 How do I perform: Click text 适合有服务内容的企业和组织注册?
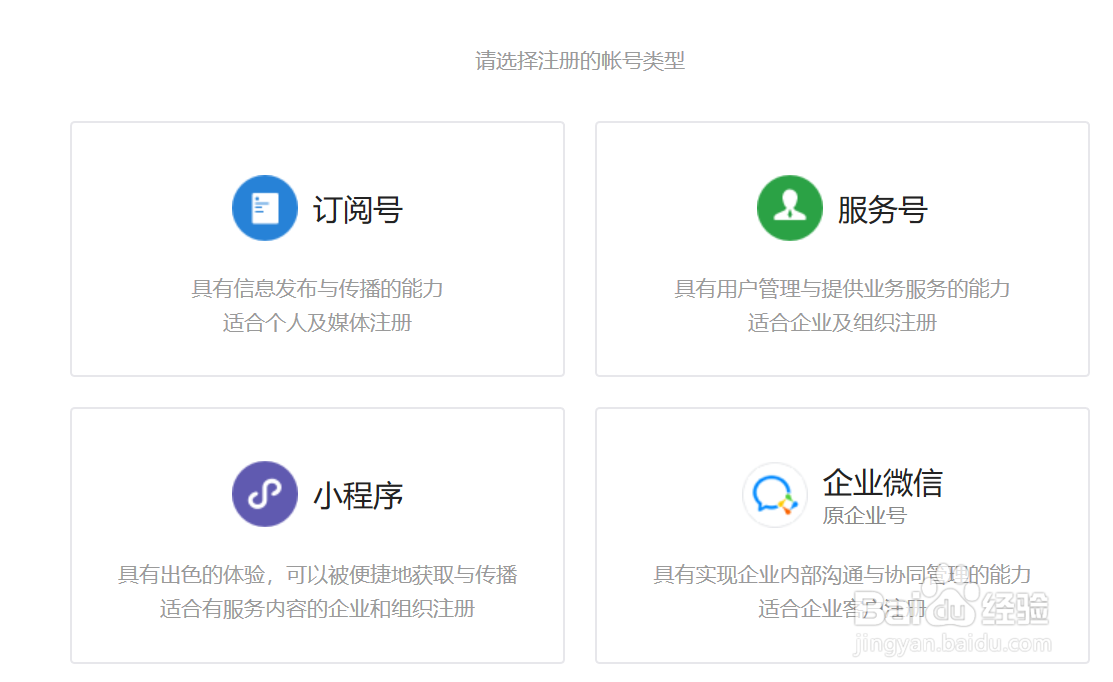point(317,609)
